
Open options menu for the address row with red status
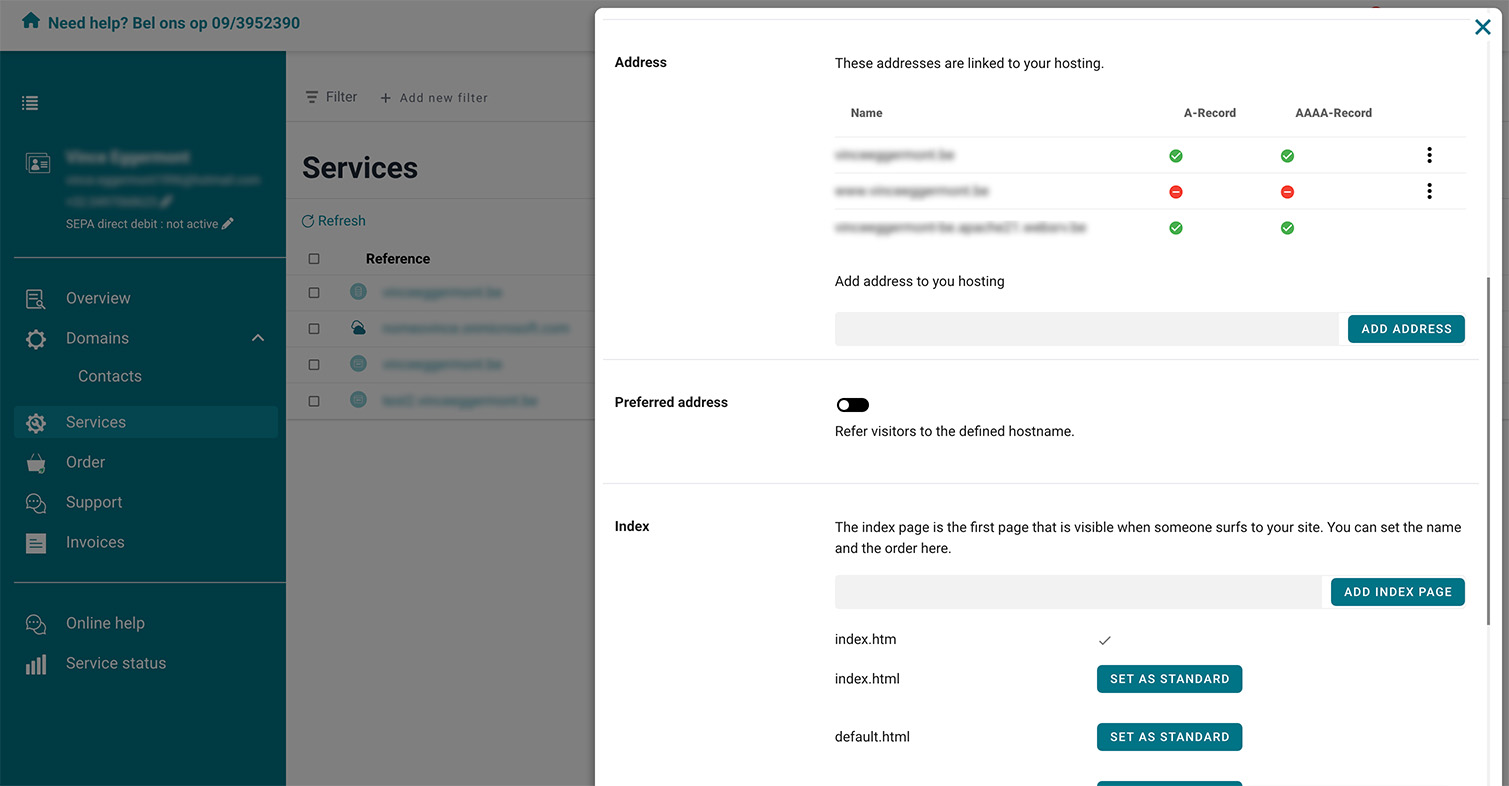1429,191
